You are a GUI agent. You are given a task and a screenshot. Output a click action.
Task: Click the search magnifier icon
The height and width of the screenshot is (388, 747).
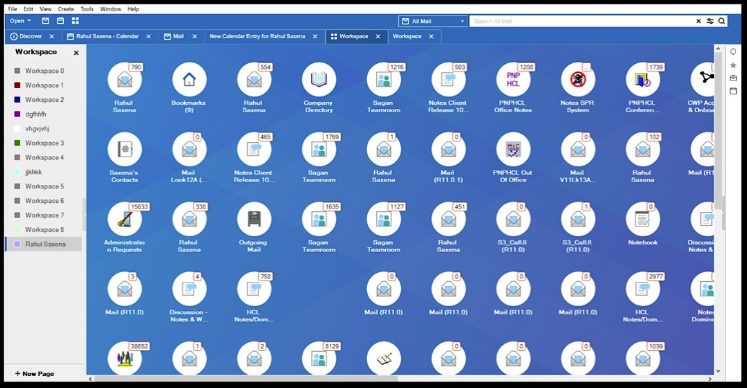[x=722, y=21]
